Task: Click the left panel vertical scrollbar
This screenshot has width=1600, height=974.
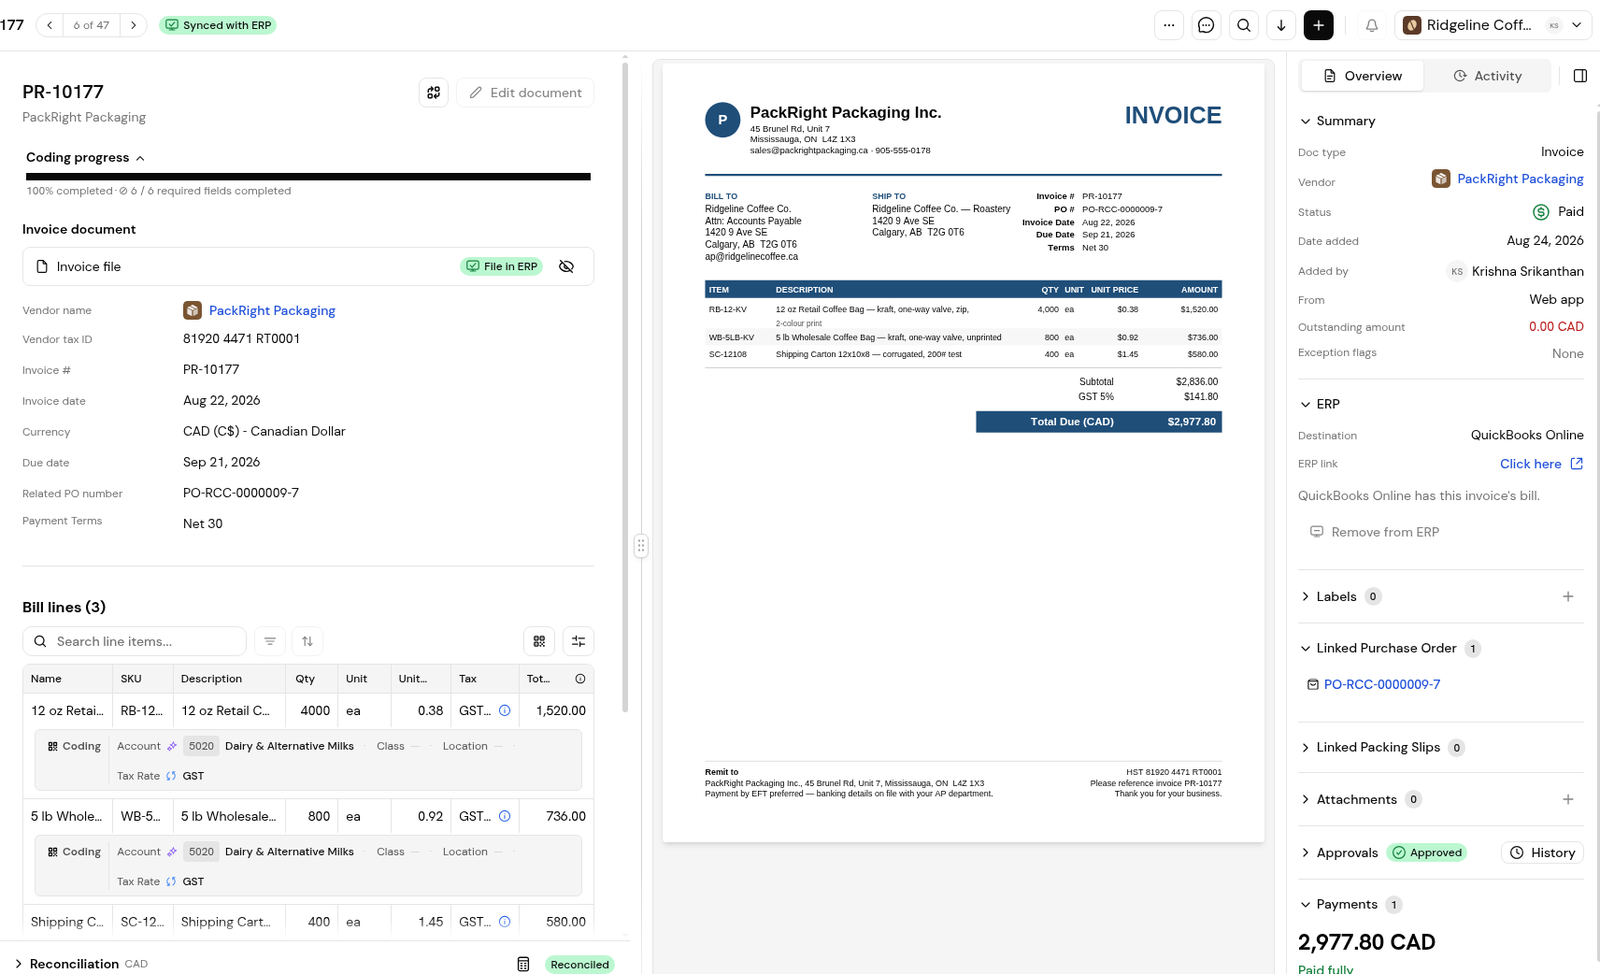Action: click(x=626, y=388)
